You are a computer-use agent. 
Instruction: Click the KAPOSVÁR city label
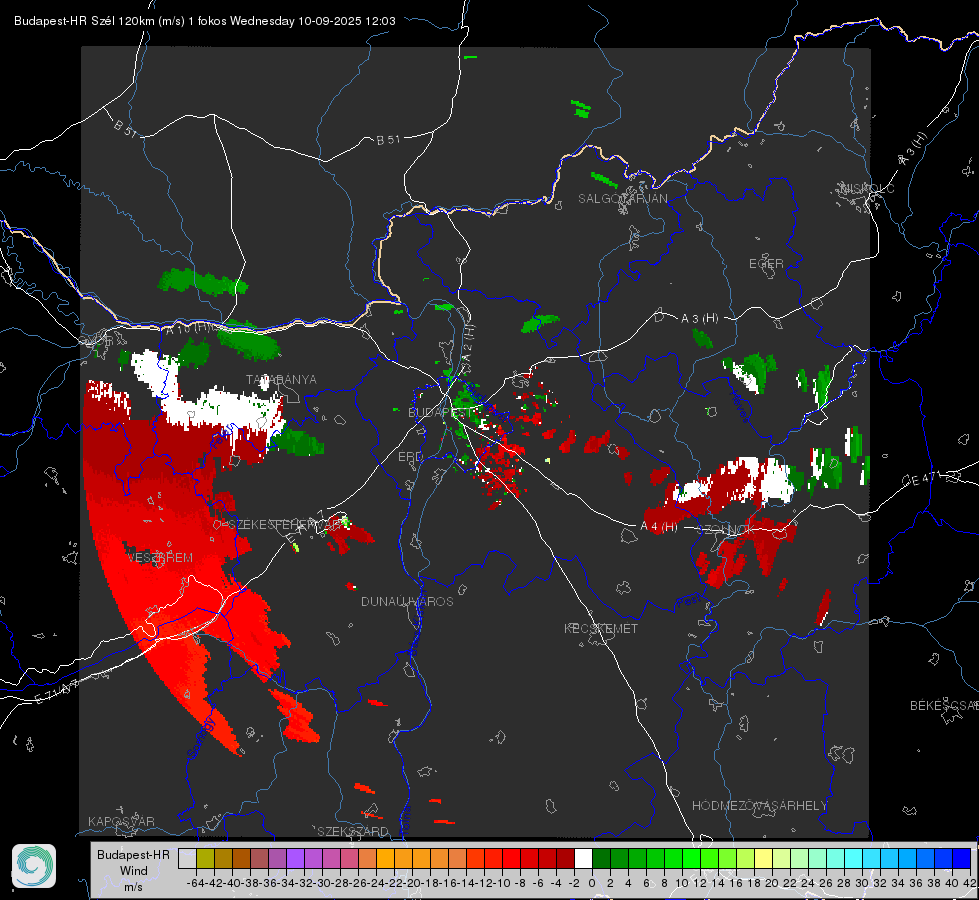coord(121,821)
